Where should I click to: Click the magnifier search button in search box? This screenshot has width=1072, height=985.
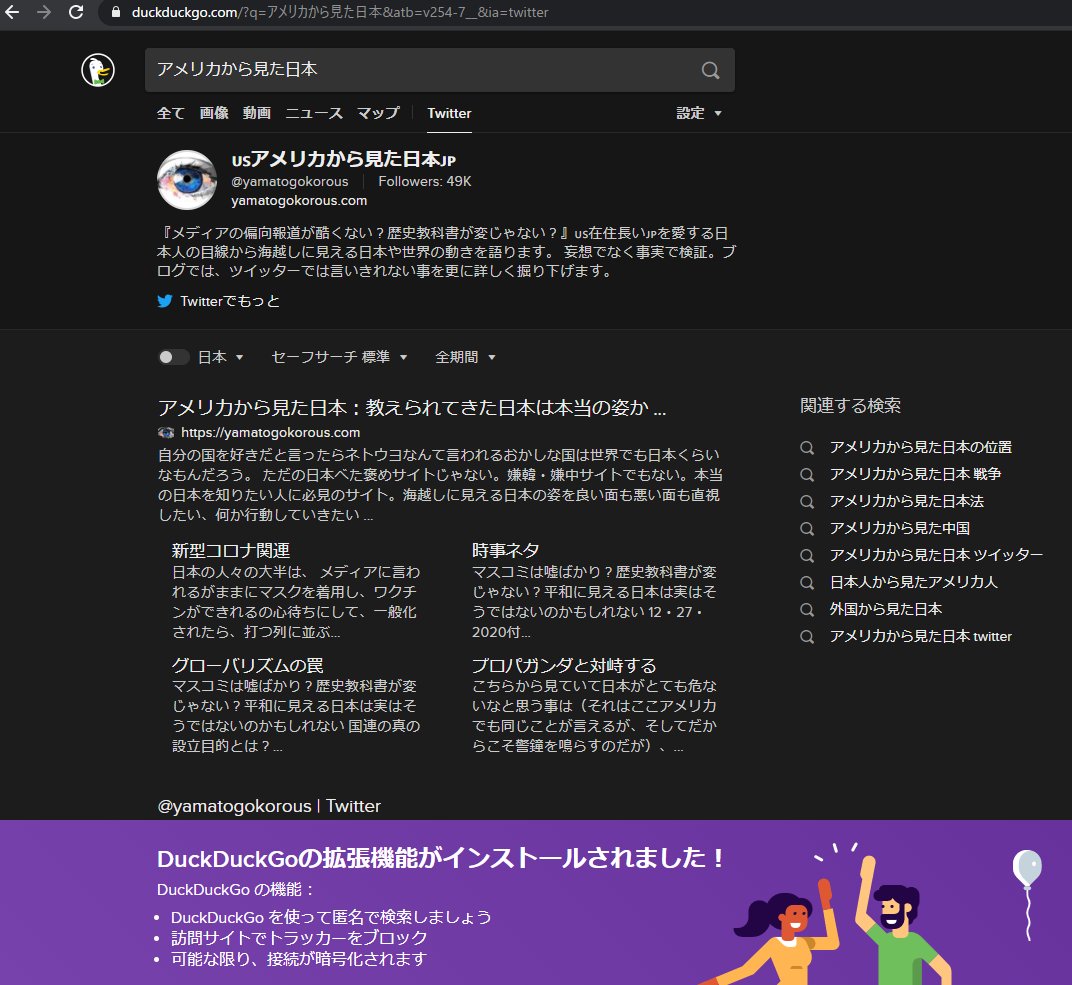click(710, 70)
